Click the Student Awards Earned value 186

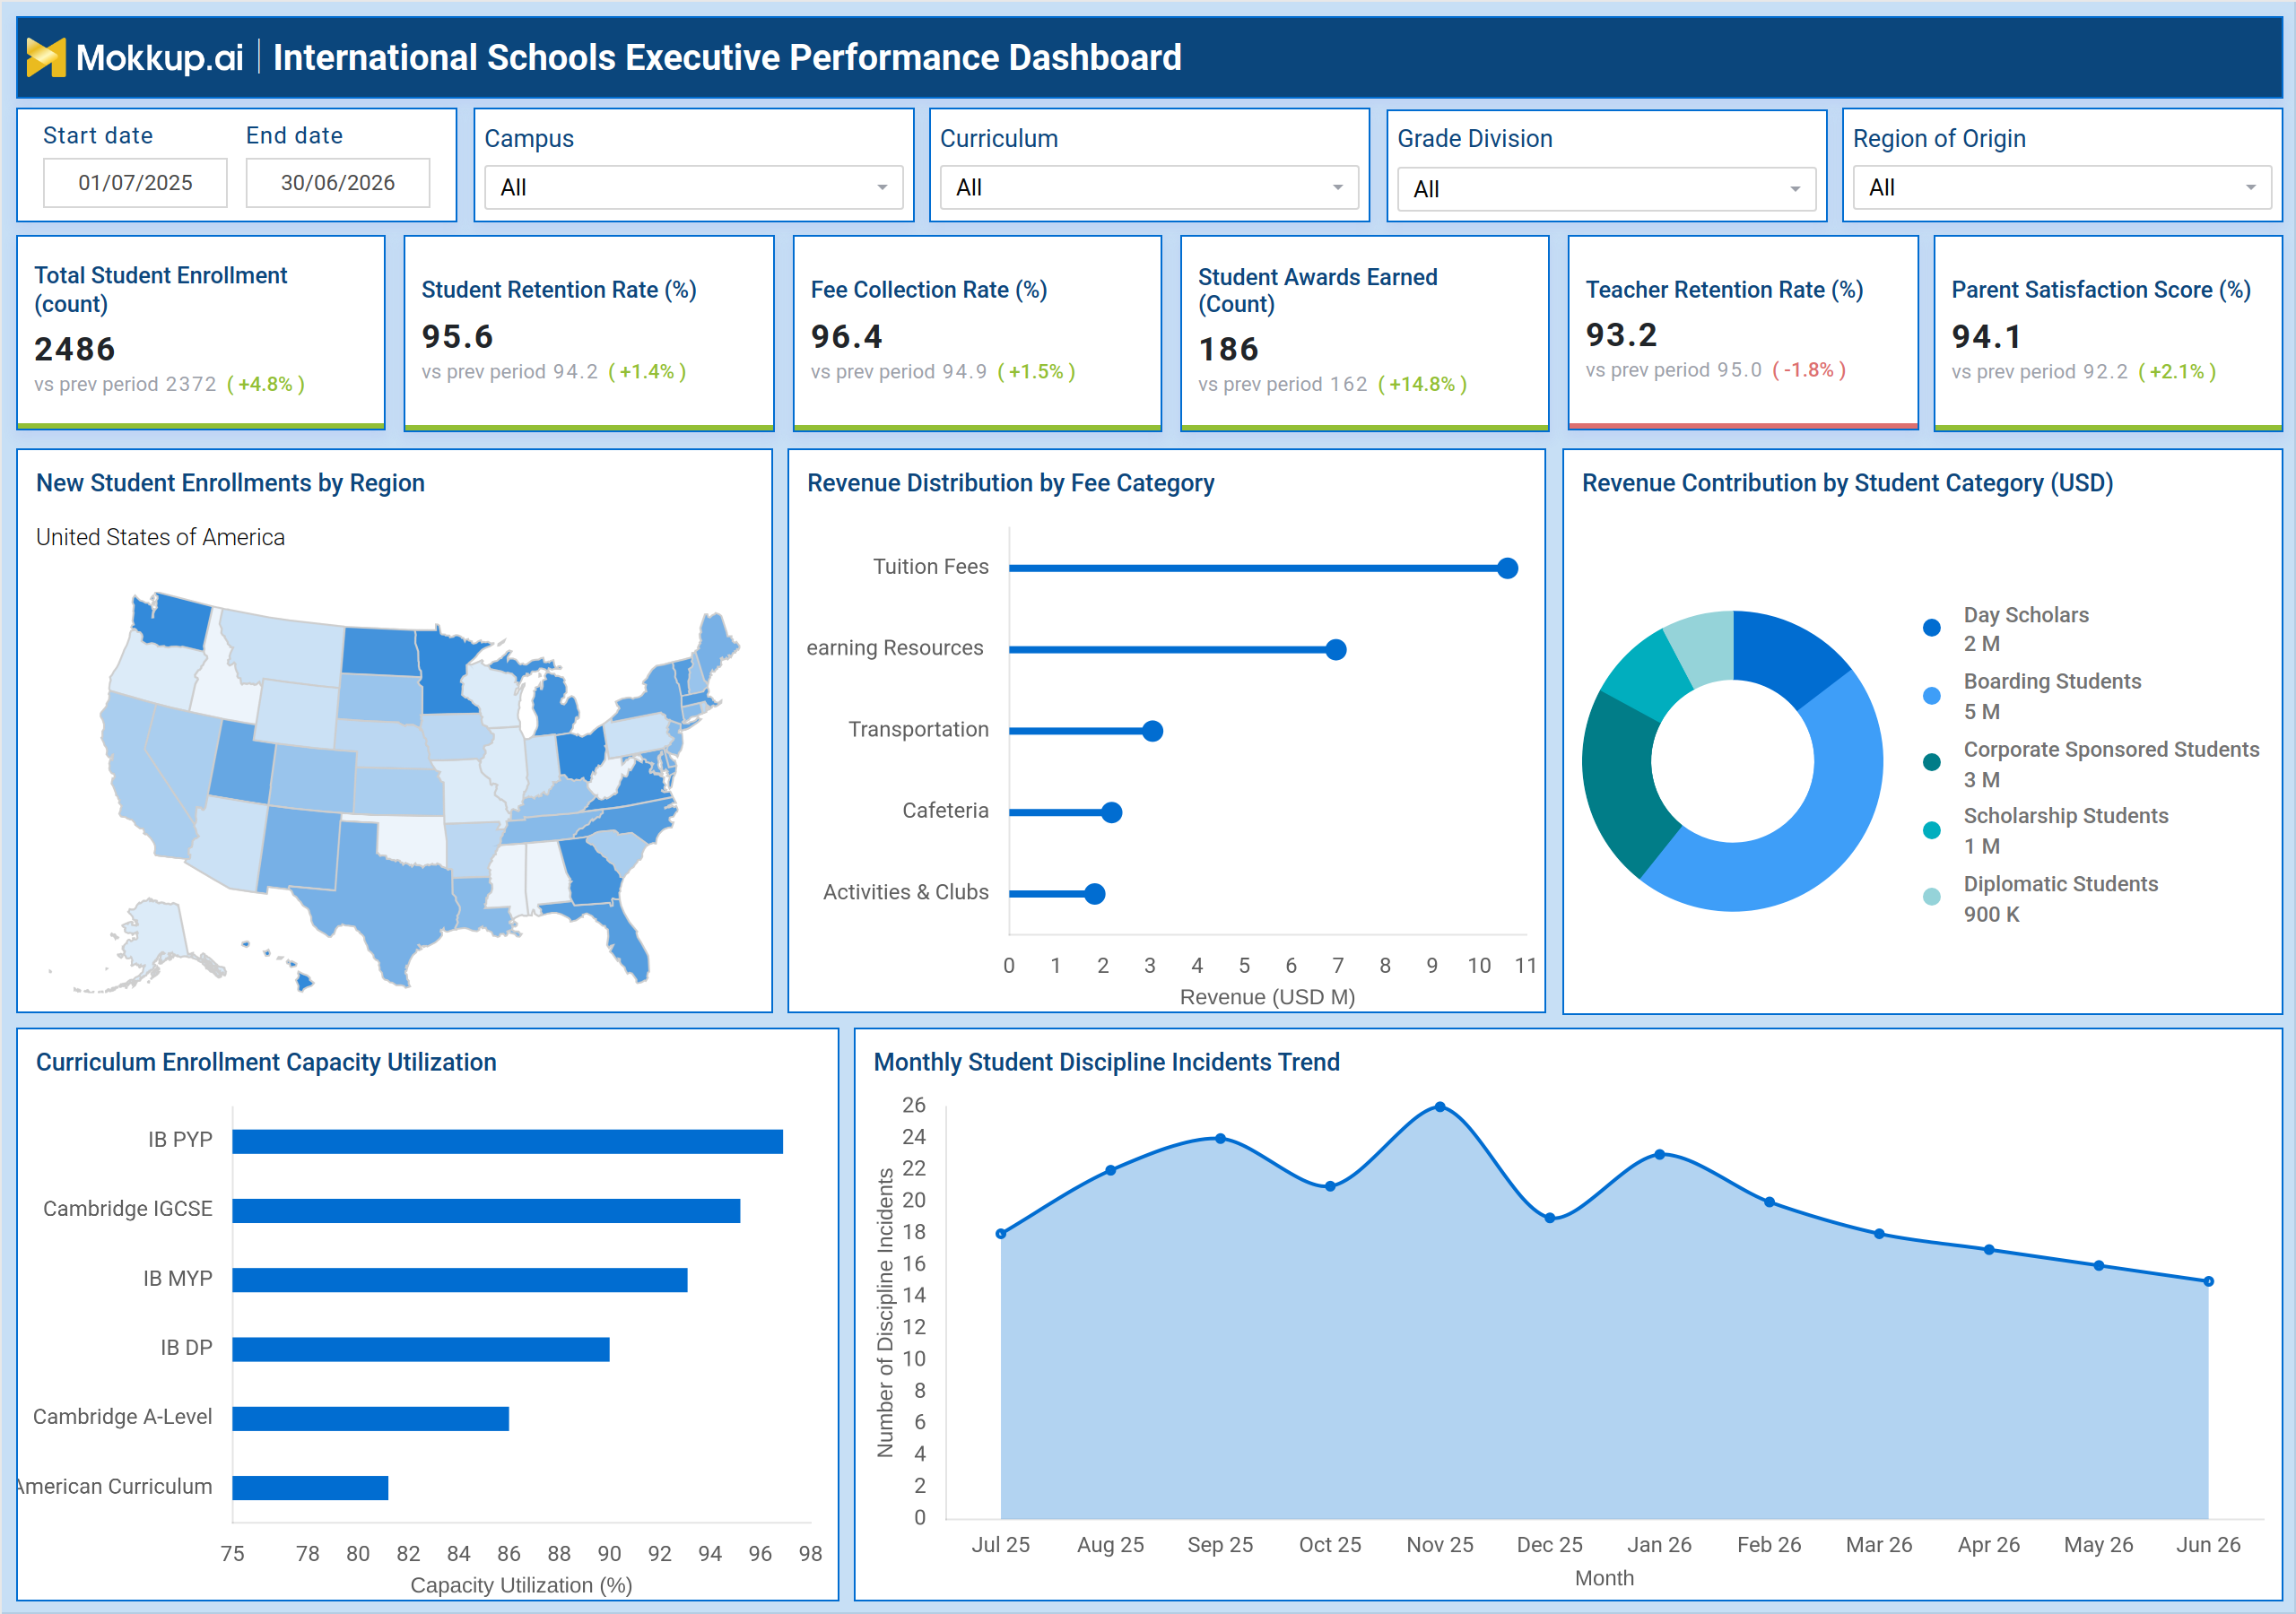[1228, 349]
